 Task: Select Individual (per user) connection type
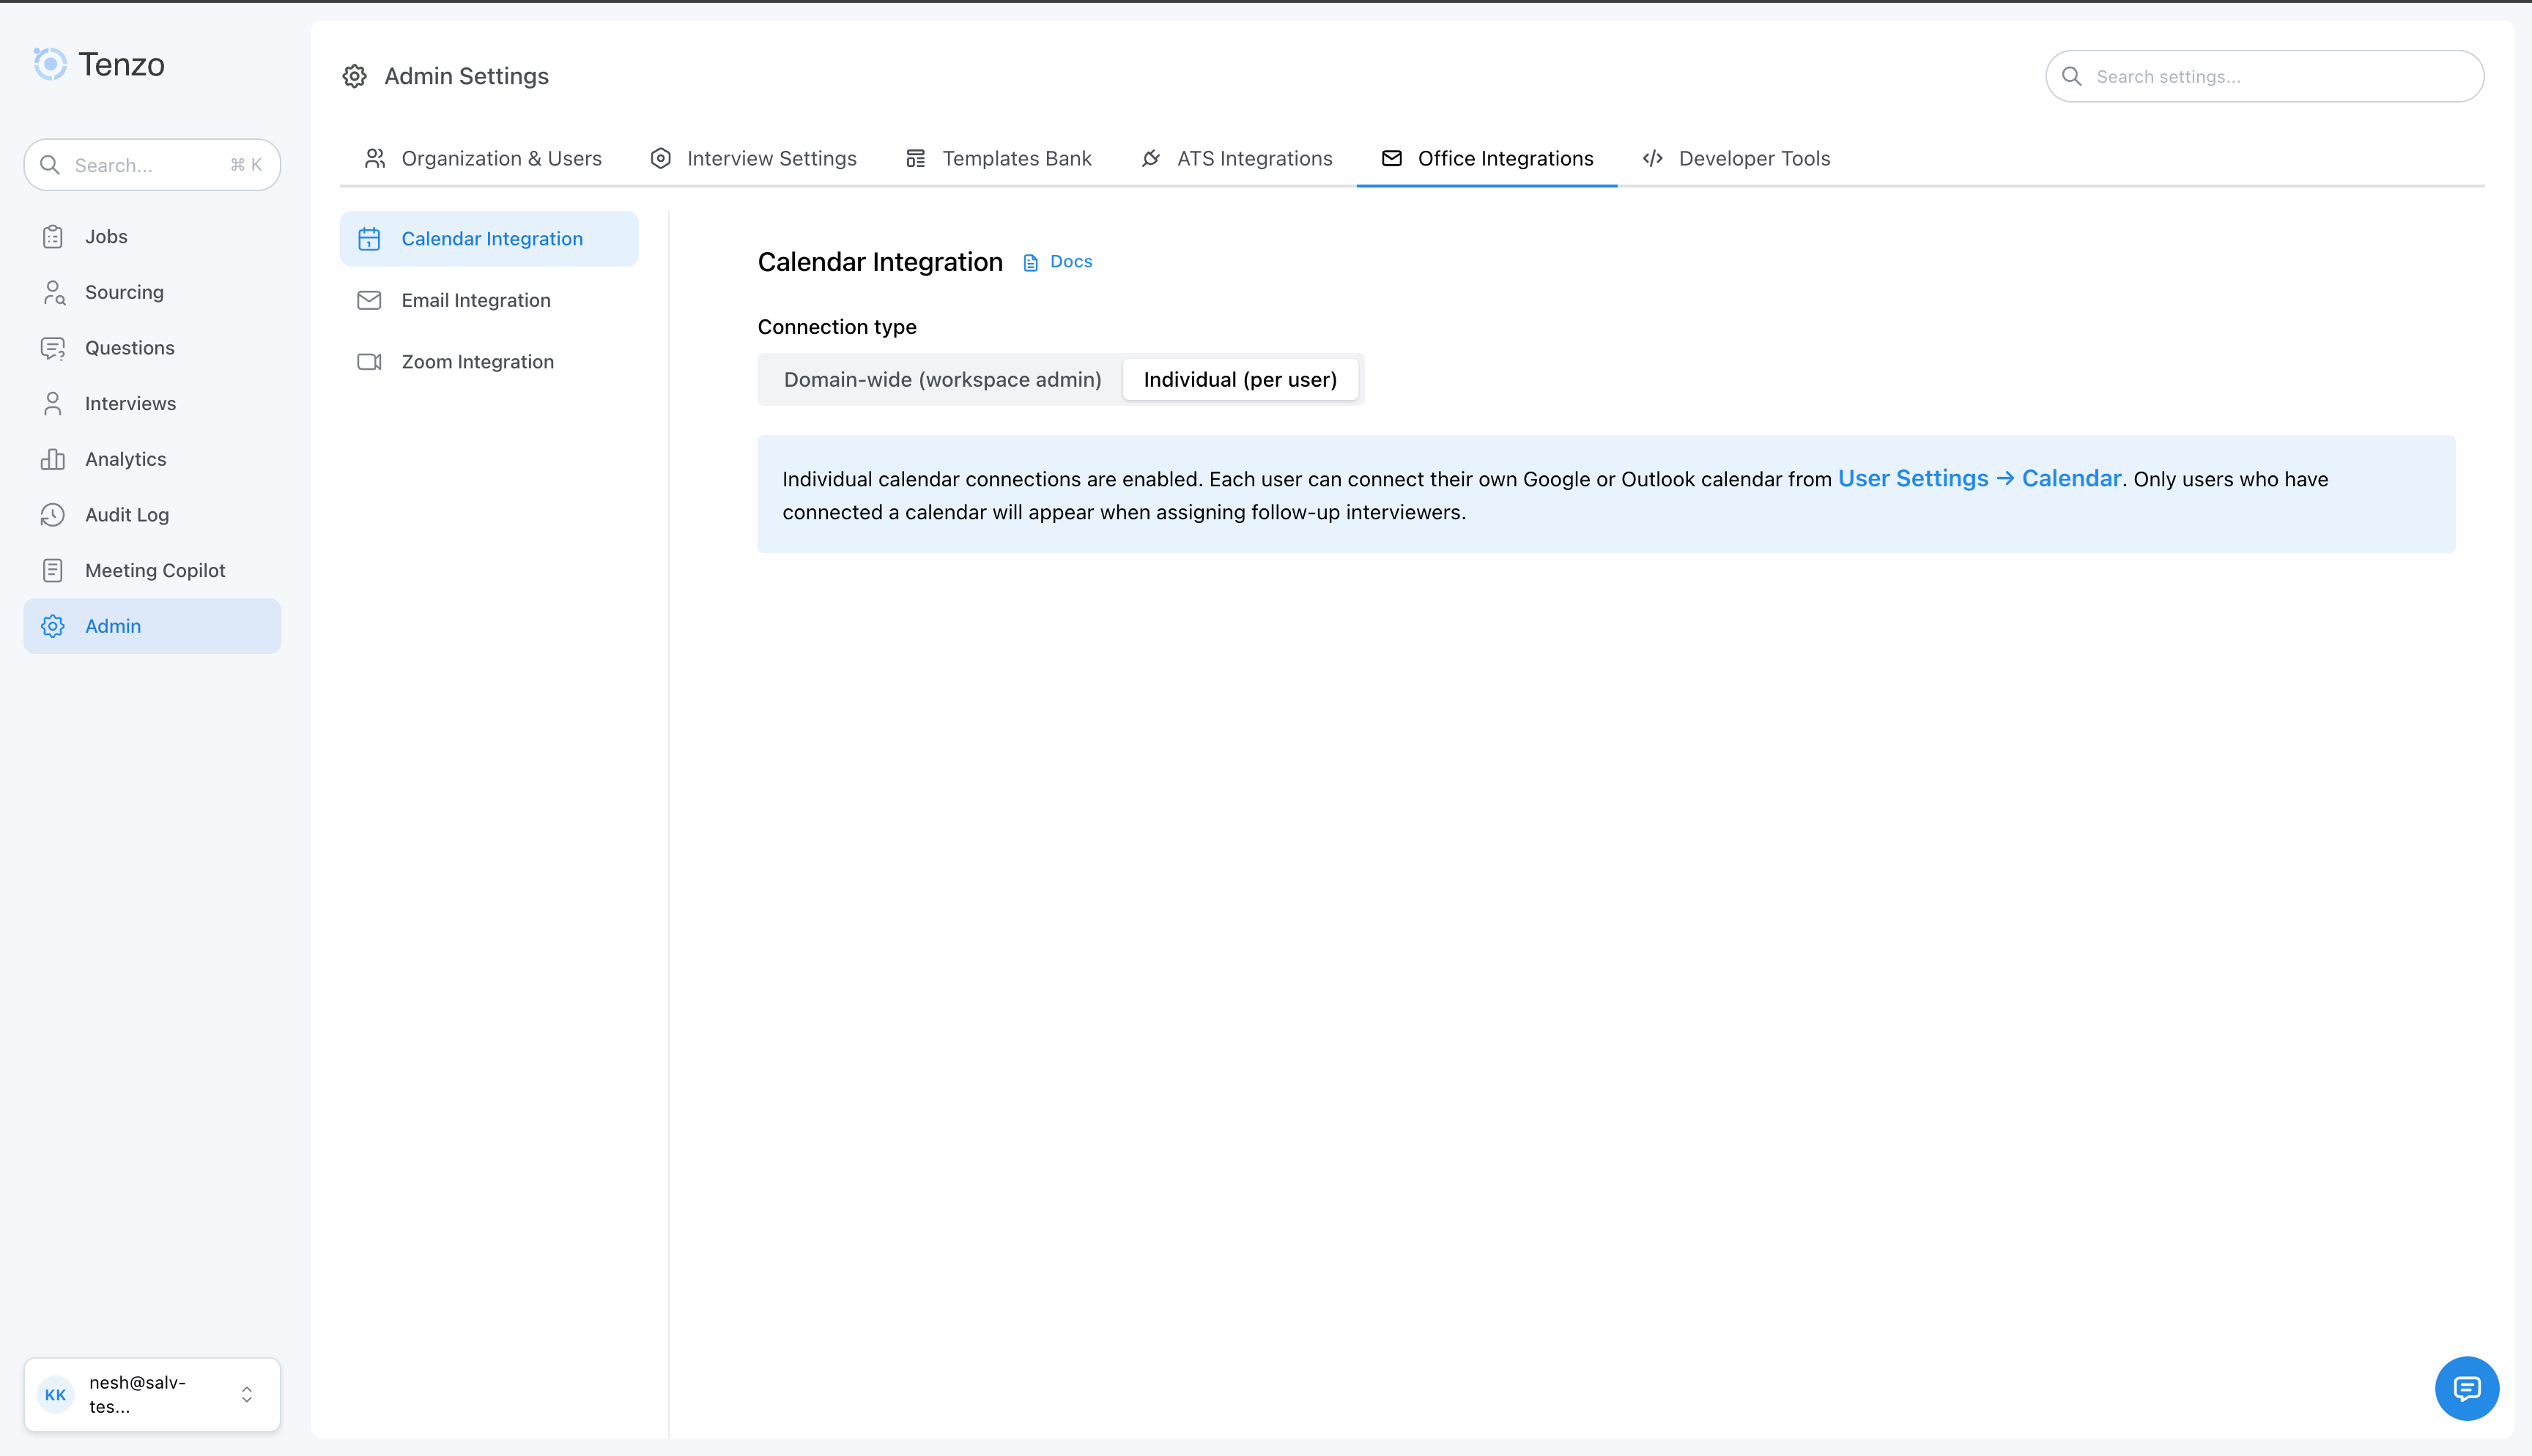point(1240,380)
